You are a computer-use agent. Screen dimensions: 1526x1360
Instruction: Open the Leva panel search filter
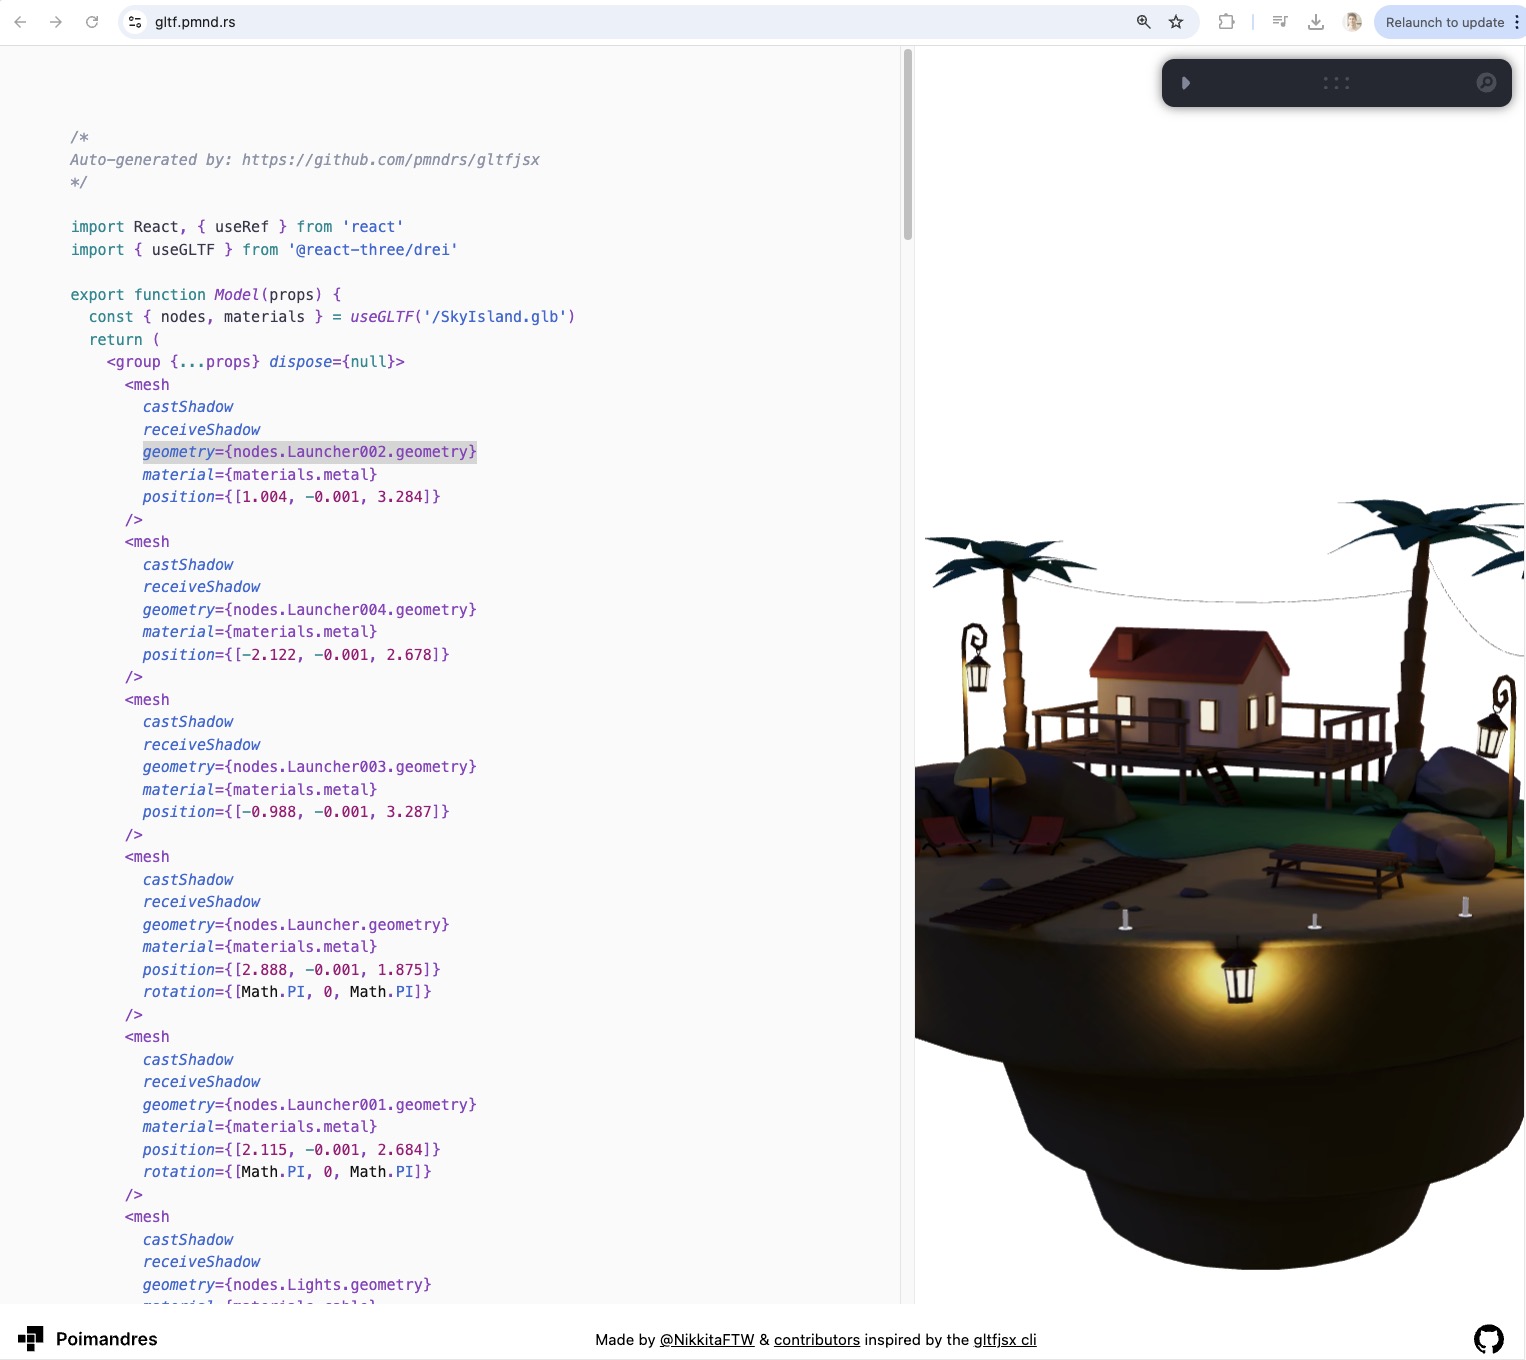1486,83
